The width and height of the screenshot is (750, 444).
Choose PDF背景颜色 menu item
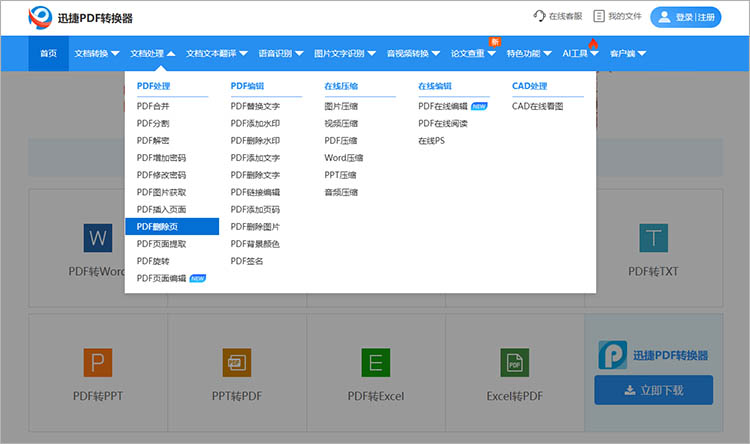[255, 244]
